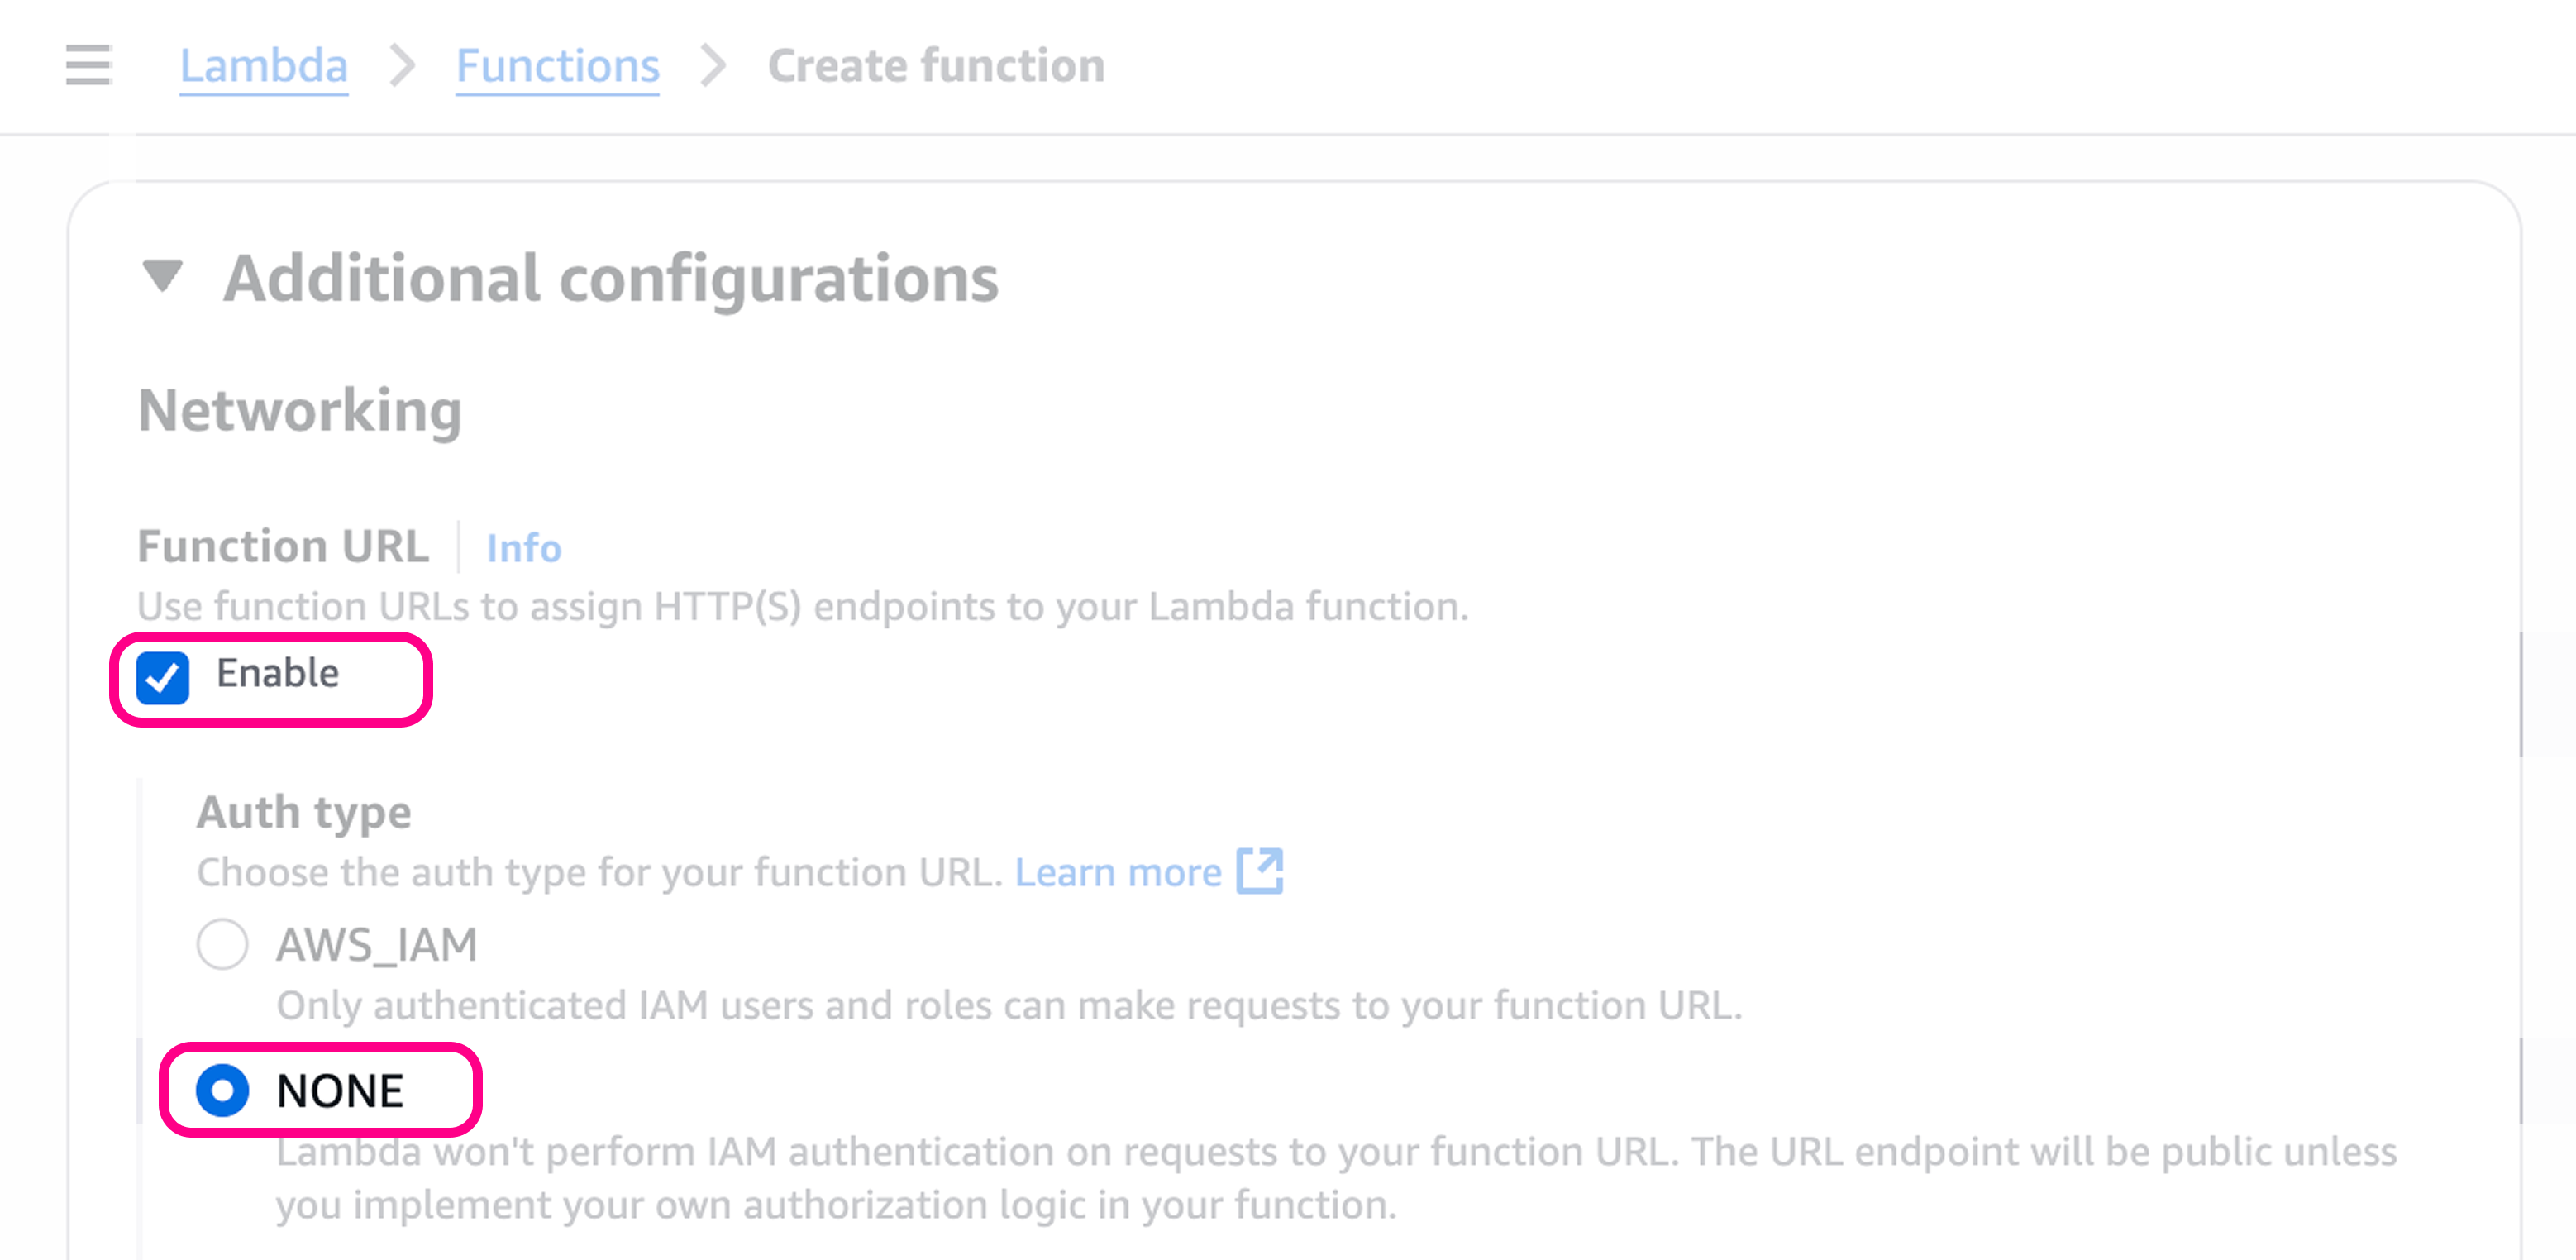Click the chevron before Create function
Viewport: 2576px width, 1260px height.
coord(712,66)
